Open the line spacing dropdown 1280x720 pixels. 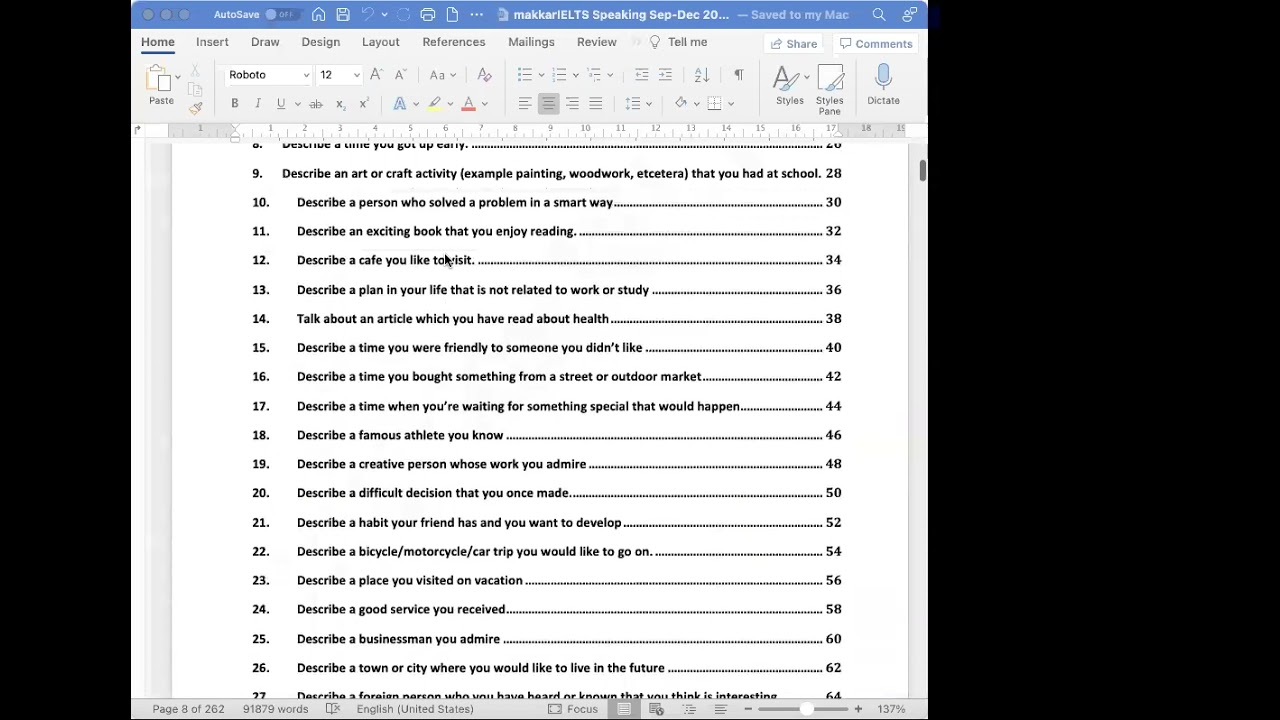(x=637, y=104)
